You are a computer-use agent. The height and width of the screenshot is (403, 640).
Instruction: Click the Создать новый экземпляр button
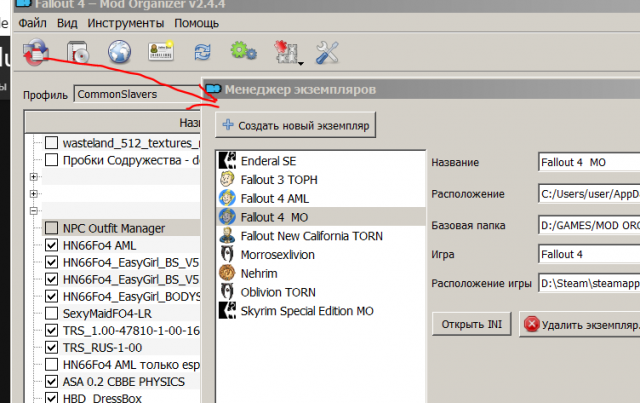(295, 126)
